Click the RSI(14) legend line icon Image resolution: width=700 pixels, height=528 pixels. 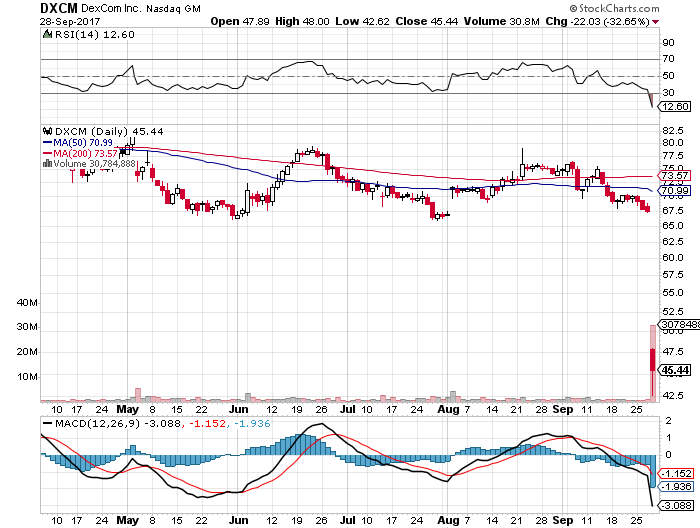[46, 34]
